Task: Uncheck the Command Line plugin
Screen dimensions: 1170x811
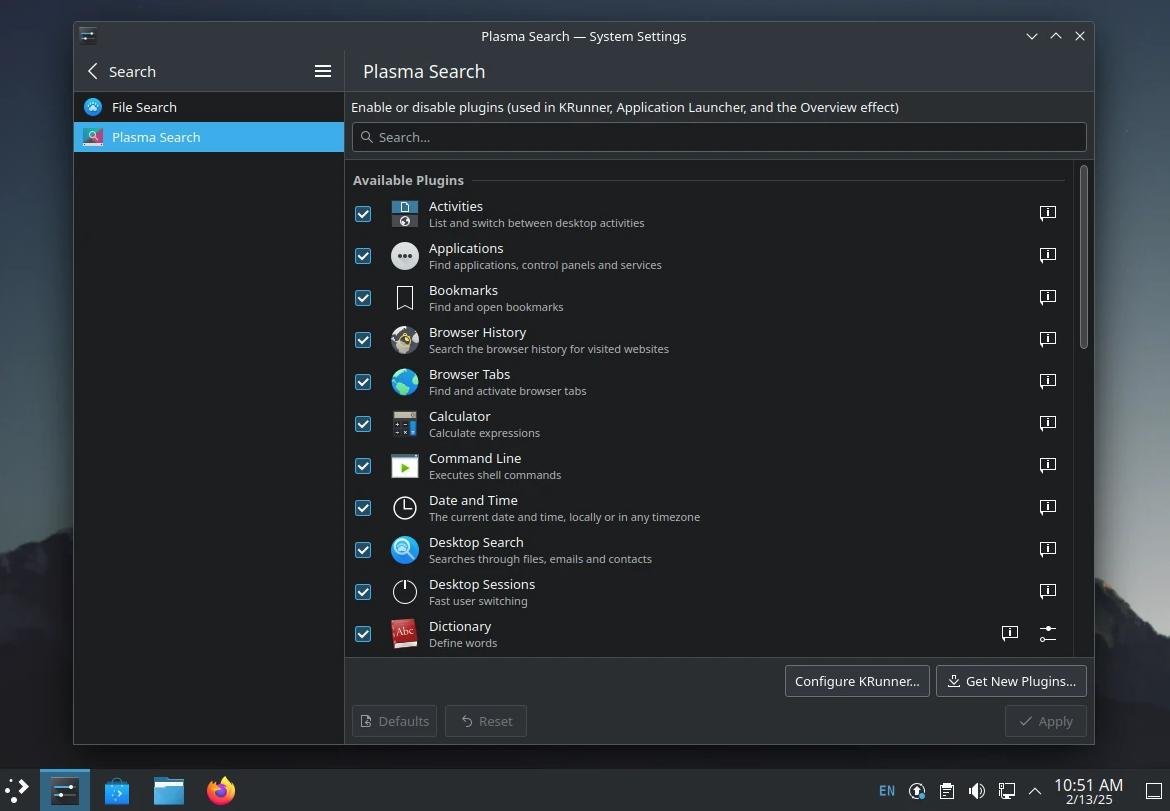Action: click(x=363, y=465)
